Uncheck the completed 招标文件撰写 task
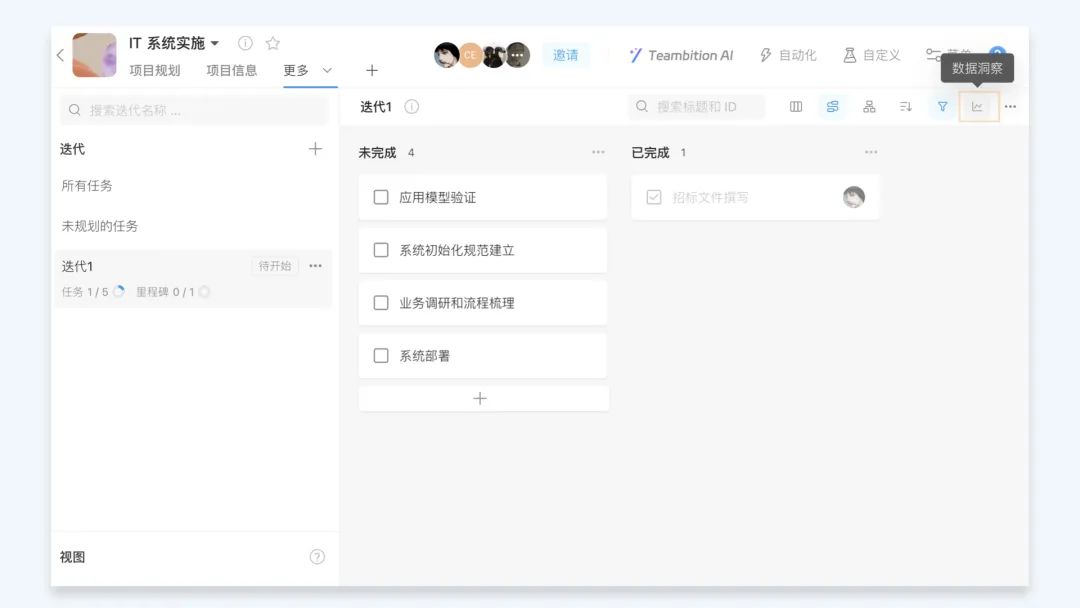The width and height of the screenshot is (1080, 608). [654, 198]
